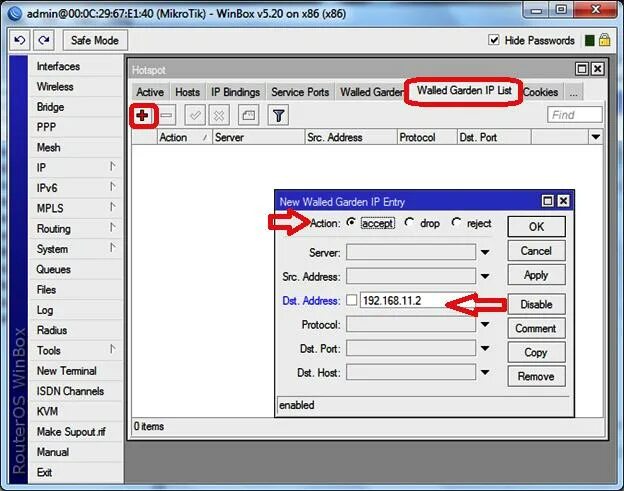Expand the Dst. Port field arrow

(485, 348)
